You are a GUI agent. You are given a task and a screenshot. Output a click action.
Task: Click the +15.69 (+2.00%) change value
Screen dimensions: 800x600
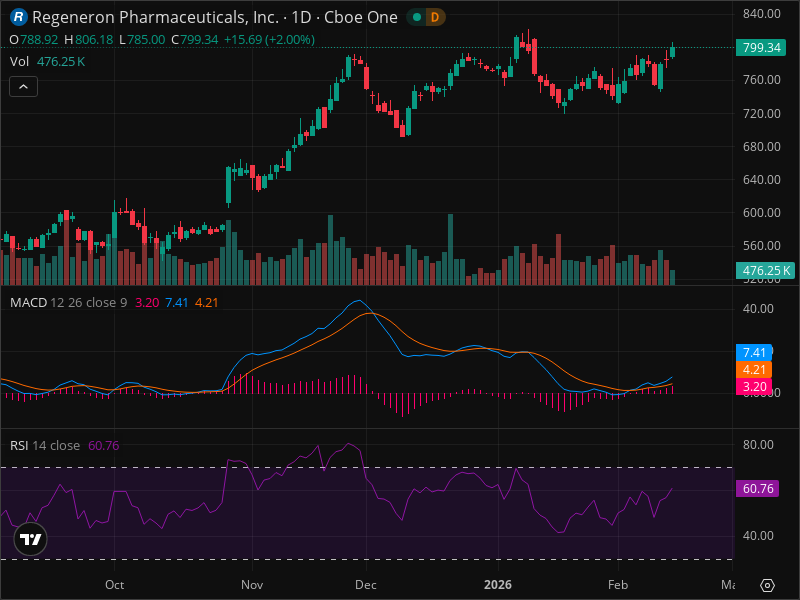(269, 40)
